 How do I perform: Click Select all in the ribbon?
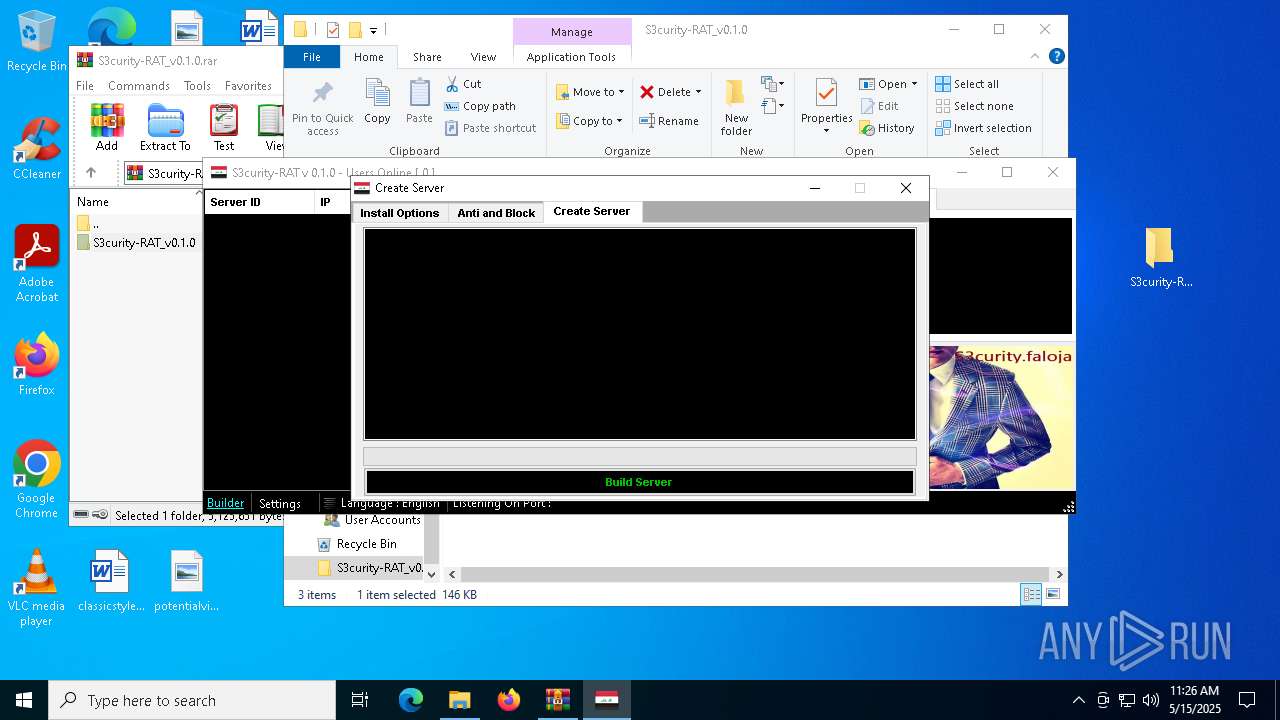tap(967, 84)
